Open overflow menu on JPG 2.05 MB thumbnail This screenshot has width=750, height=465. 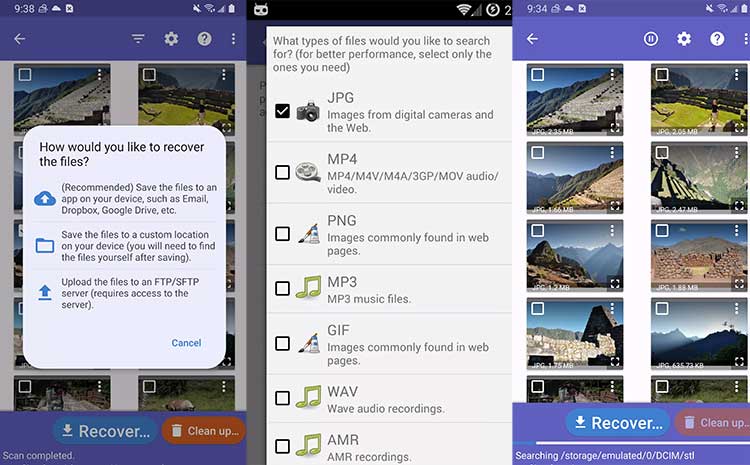(x=738, y=75)
